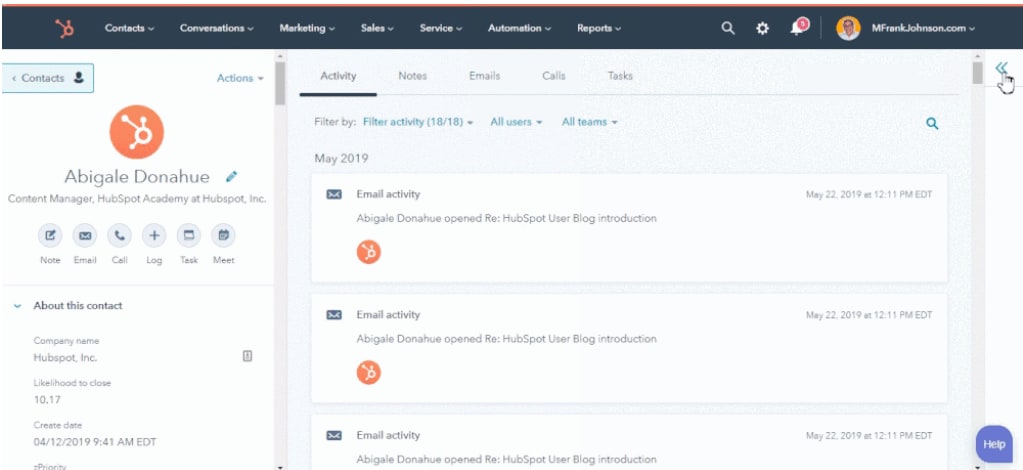Click the May 2019 timeline heading
The width and height of the screenshot is (1023, 470).
[341, 159]
